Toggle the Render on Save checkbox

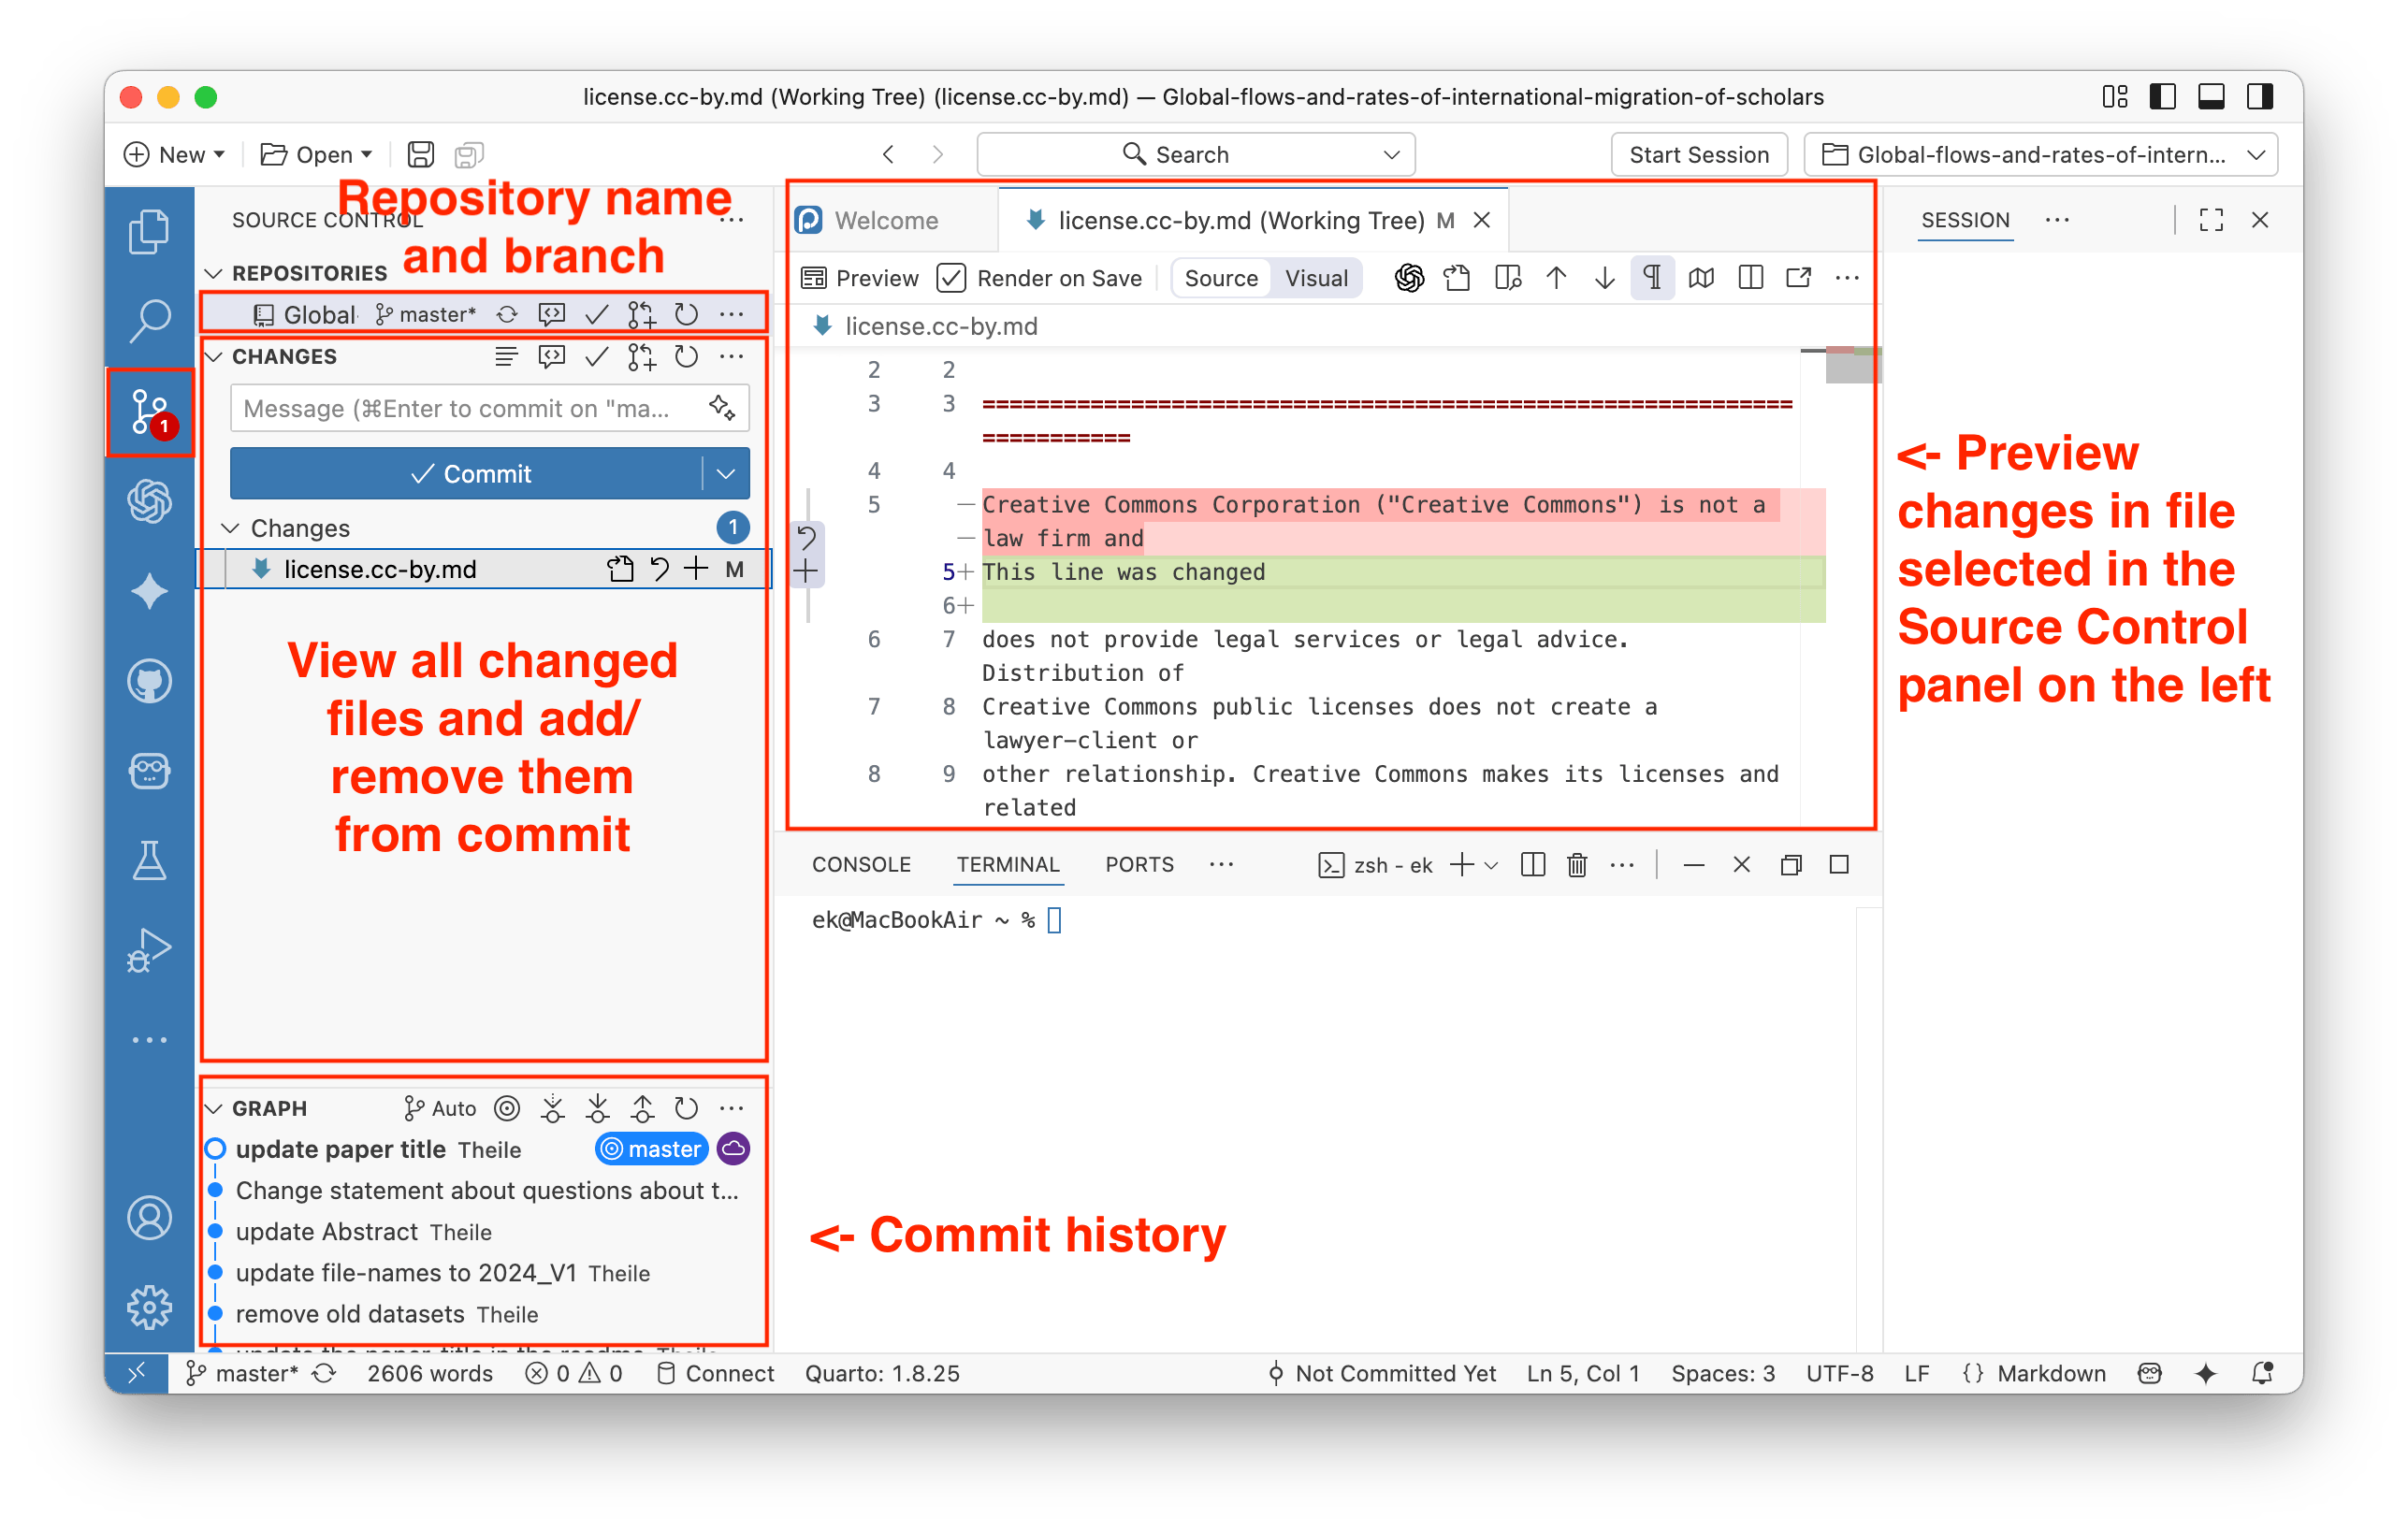coord(951,278)
